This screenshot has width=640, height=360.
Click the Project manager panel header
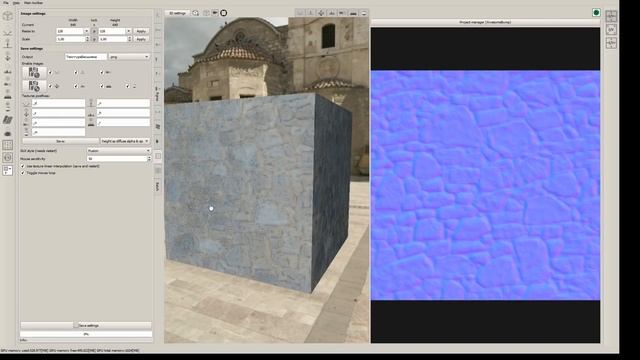tap(485, 22)
